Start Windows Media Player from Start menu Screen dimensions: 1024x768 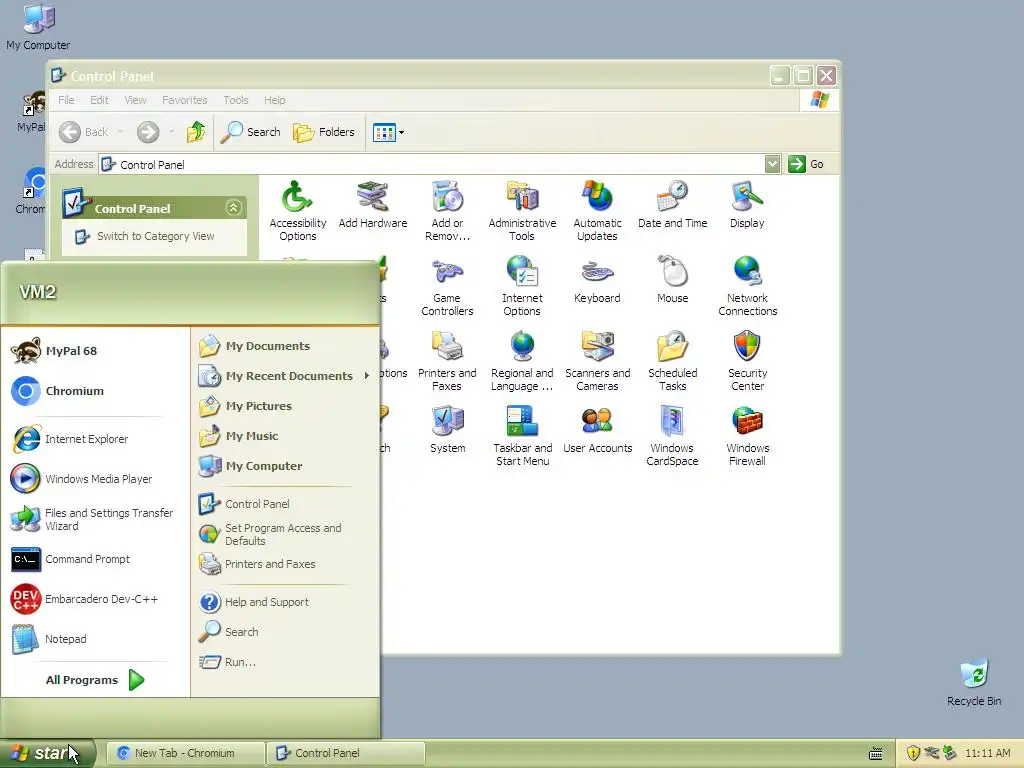(95, 479)
